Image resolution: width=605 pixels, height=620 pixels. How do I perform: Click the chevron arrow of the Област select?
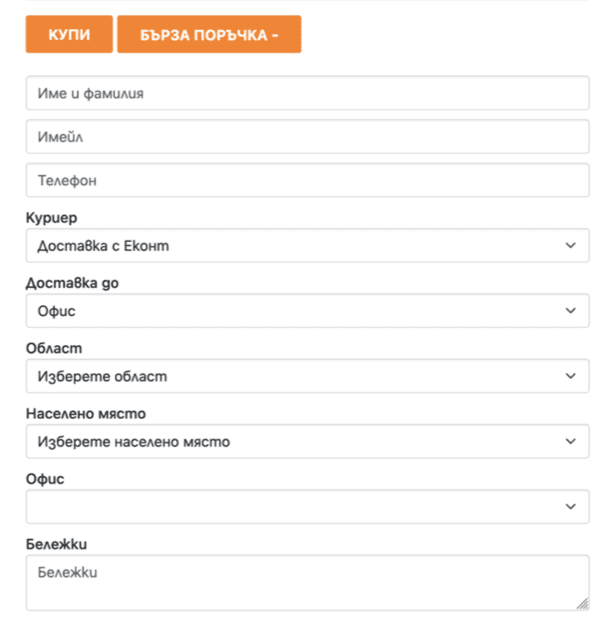point(570,376)
